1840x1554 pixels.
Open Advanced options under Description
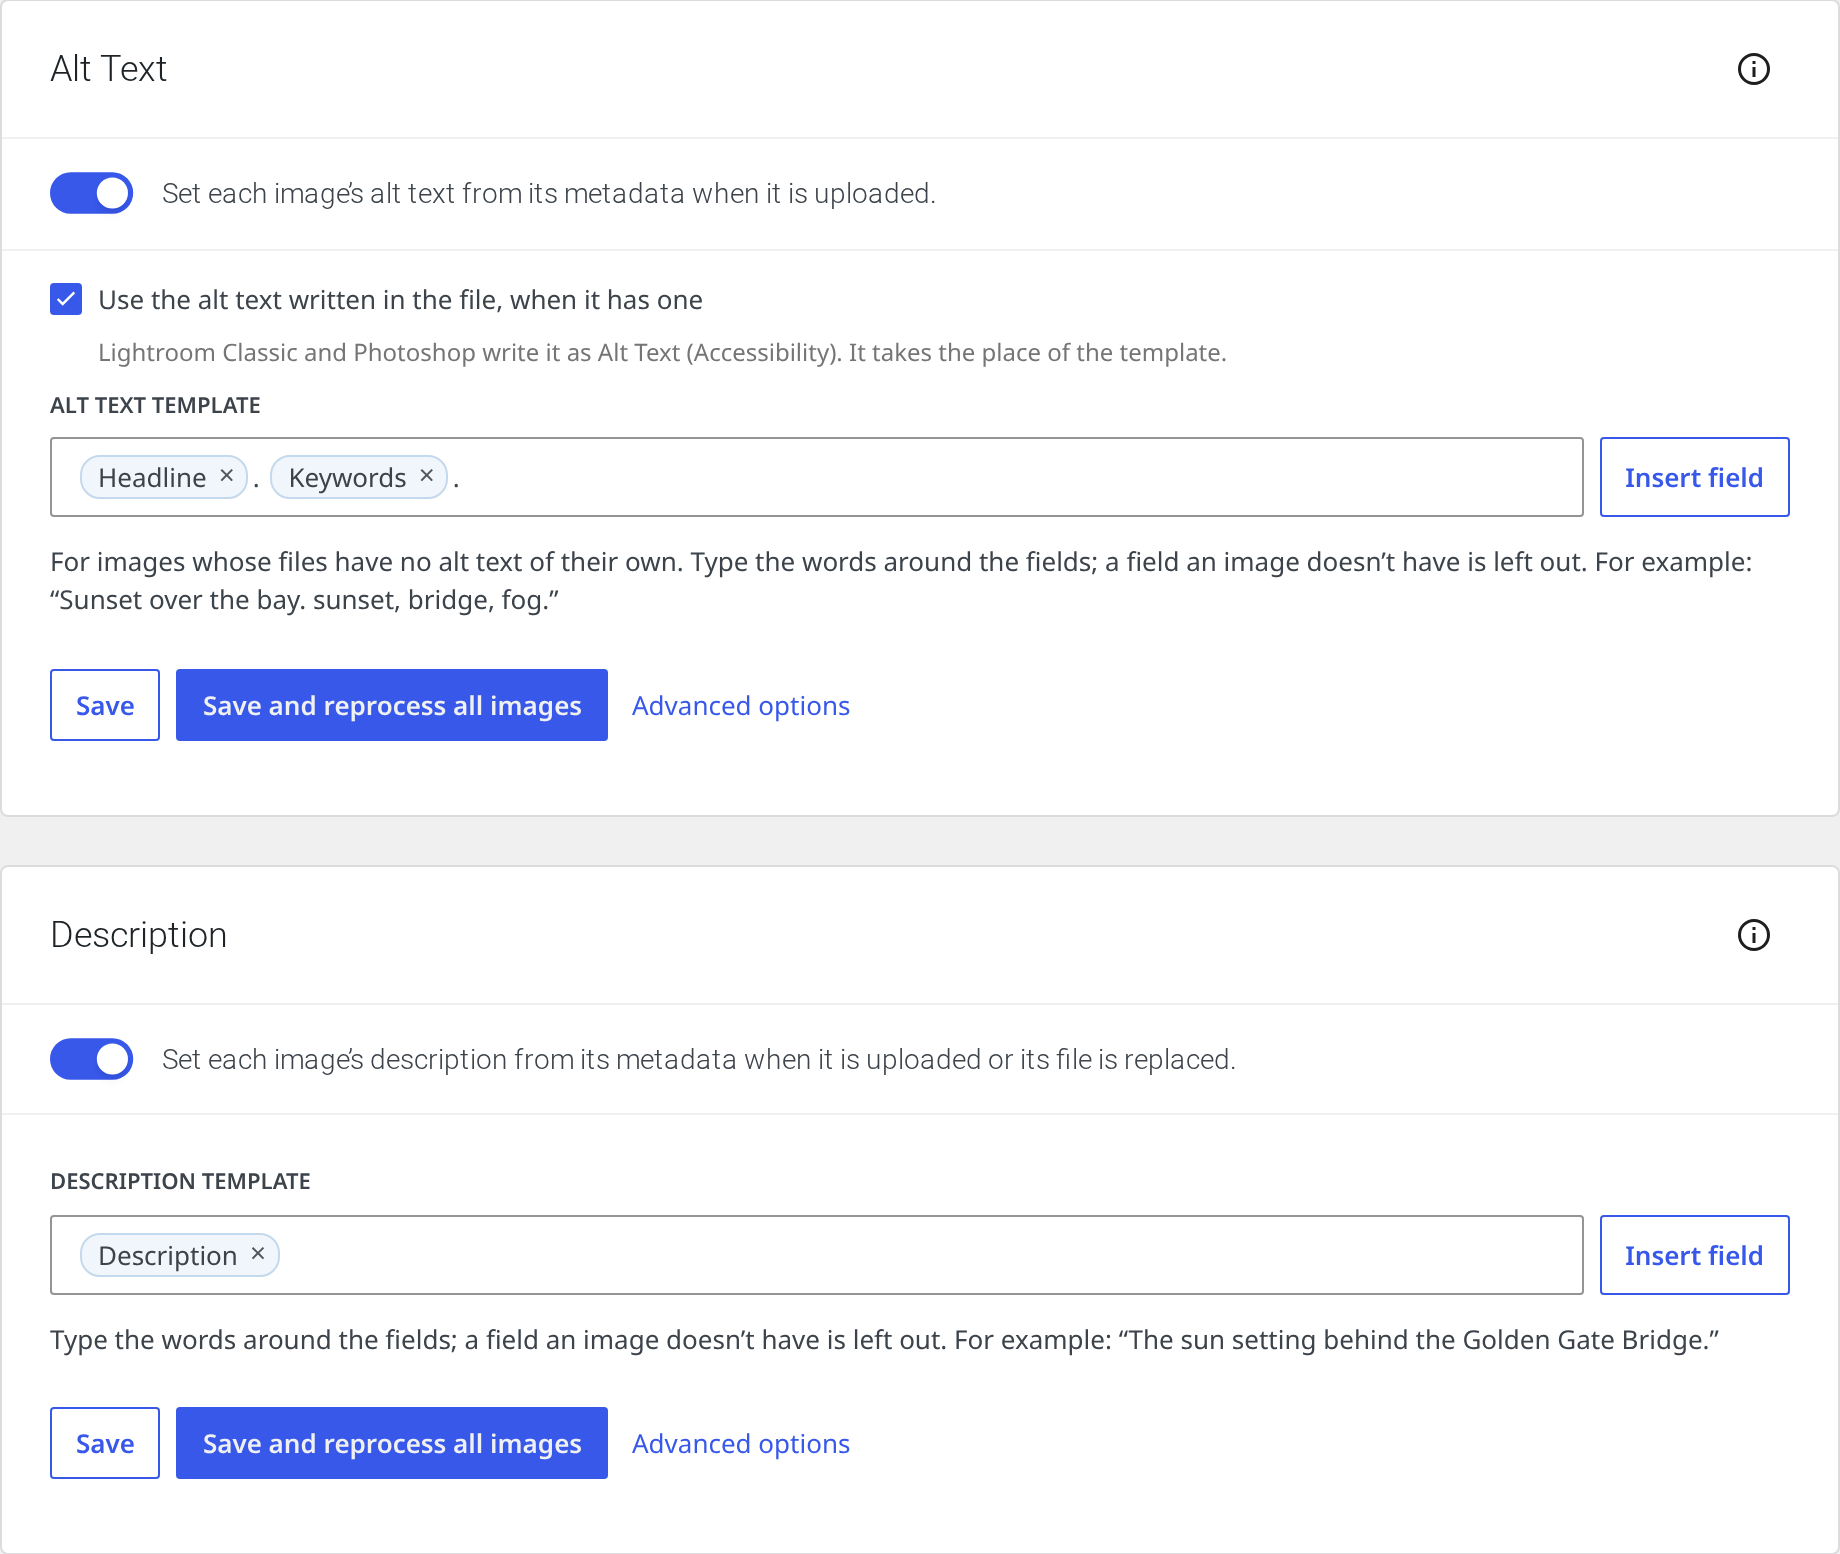[741, 1444]
